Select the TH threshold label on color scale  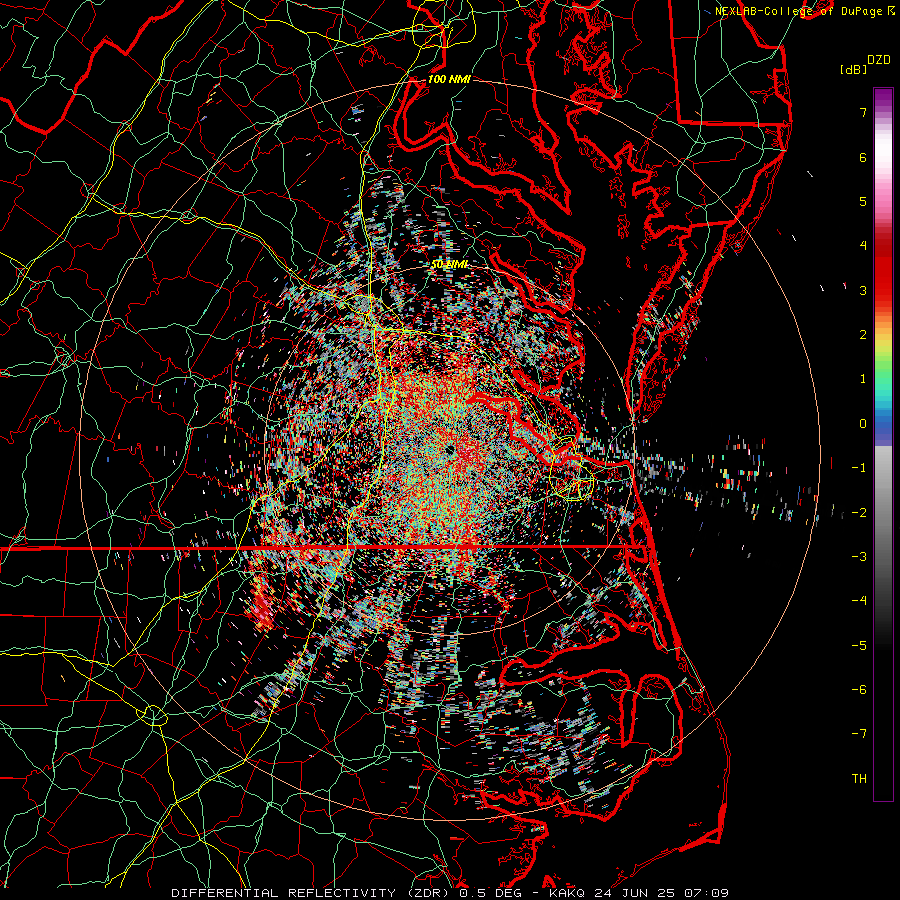pos(859,778)
